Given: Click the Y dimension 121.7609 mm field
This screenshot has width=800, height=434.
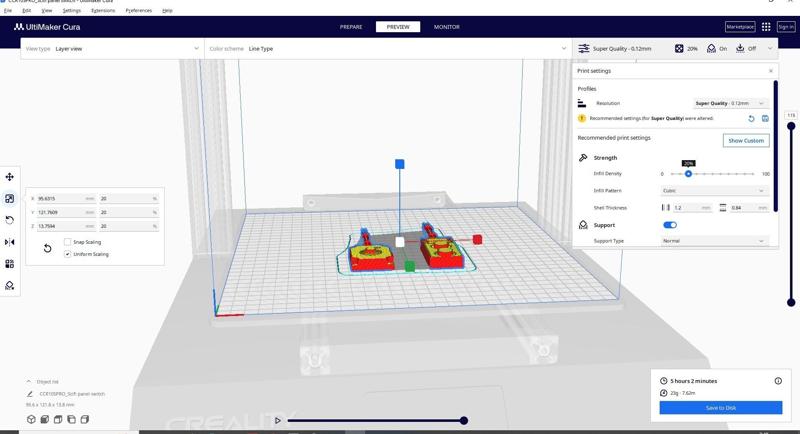Looking at the screenshot, I should click(x=66, y=212).
